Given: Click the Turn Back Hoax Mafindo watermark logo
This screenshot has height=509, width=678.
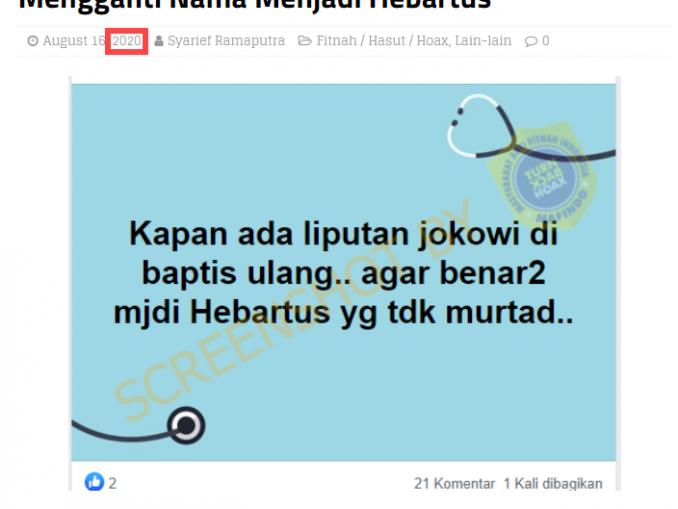Looking at the screenshot, I should point(544,177).
